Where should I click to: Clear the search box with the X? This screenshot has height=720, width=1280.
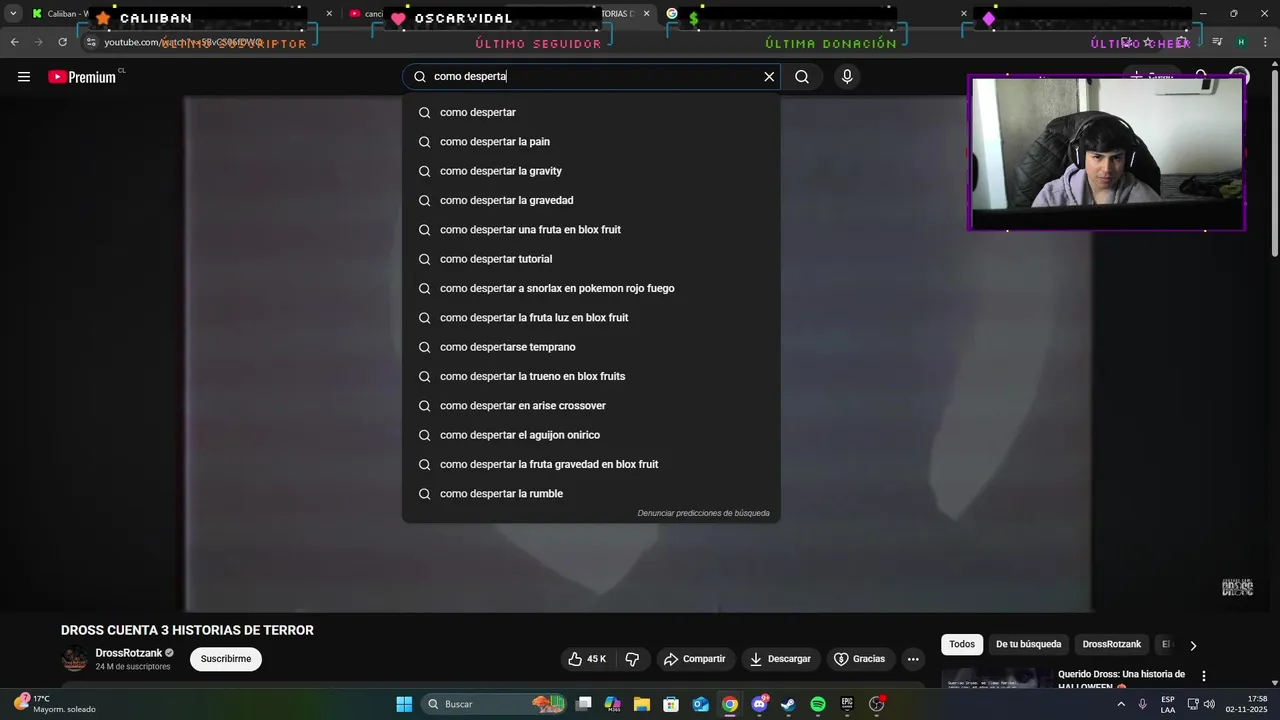[x=769, y=77]
